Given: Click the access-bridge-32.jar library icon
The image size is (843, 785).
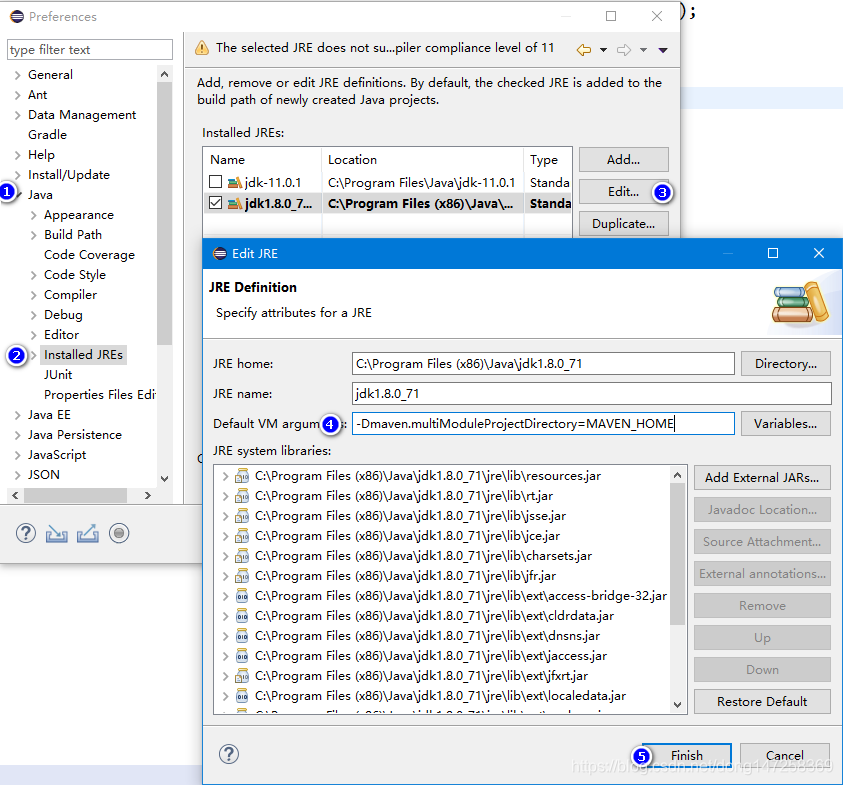Looking at the screenshot, I should [242, 596].
